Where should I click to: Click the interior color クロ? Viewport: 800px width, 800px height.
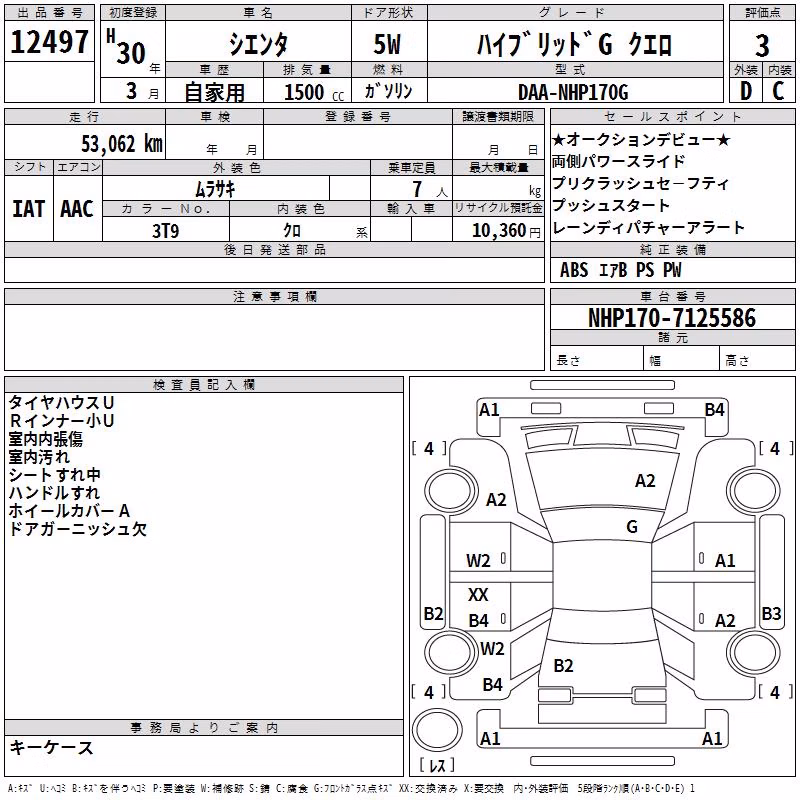pos(292,231)
